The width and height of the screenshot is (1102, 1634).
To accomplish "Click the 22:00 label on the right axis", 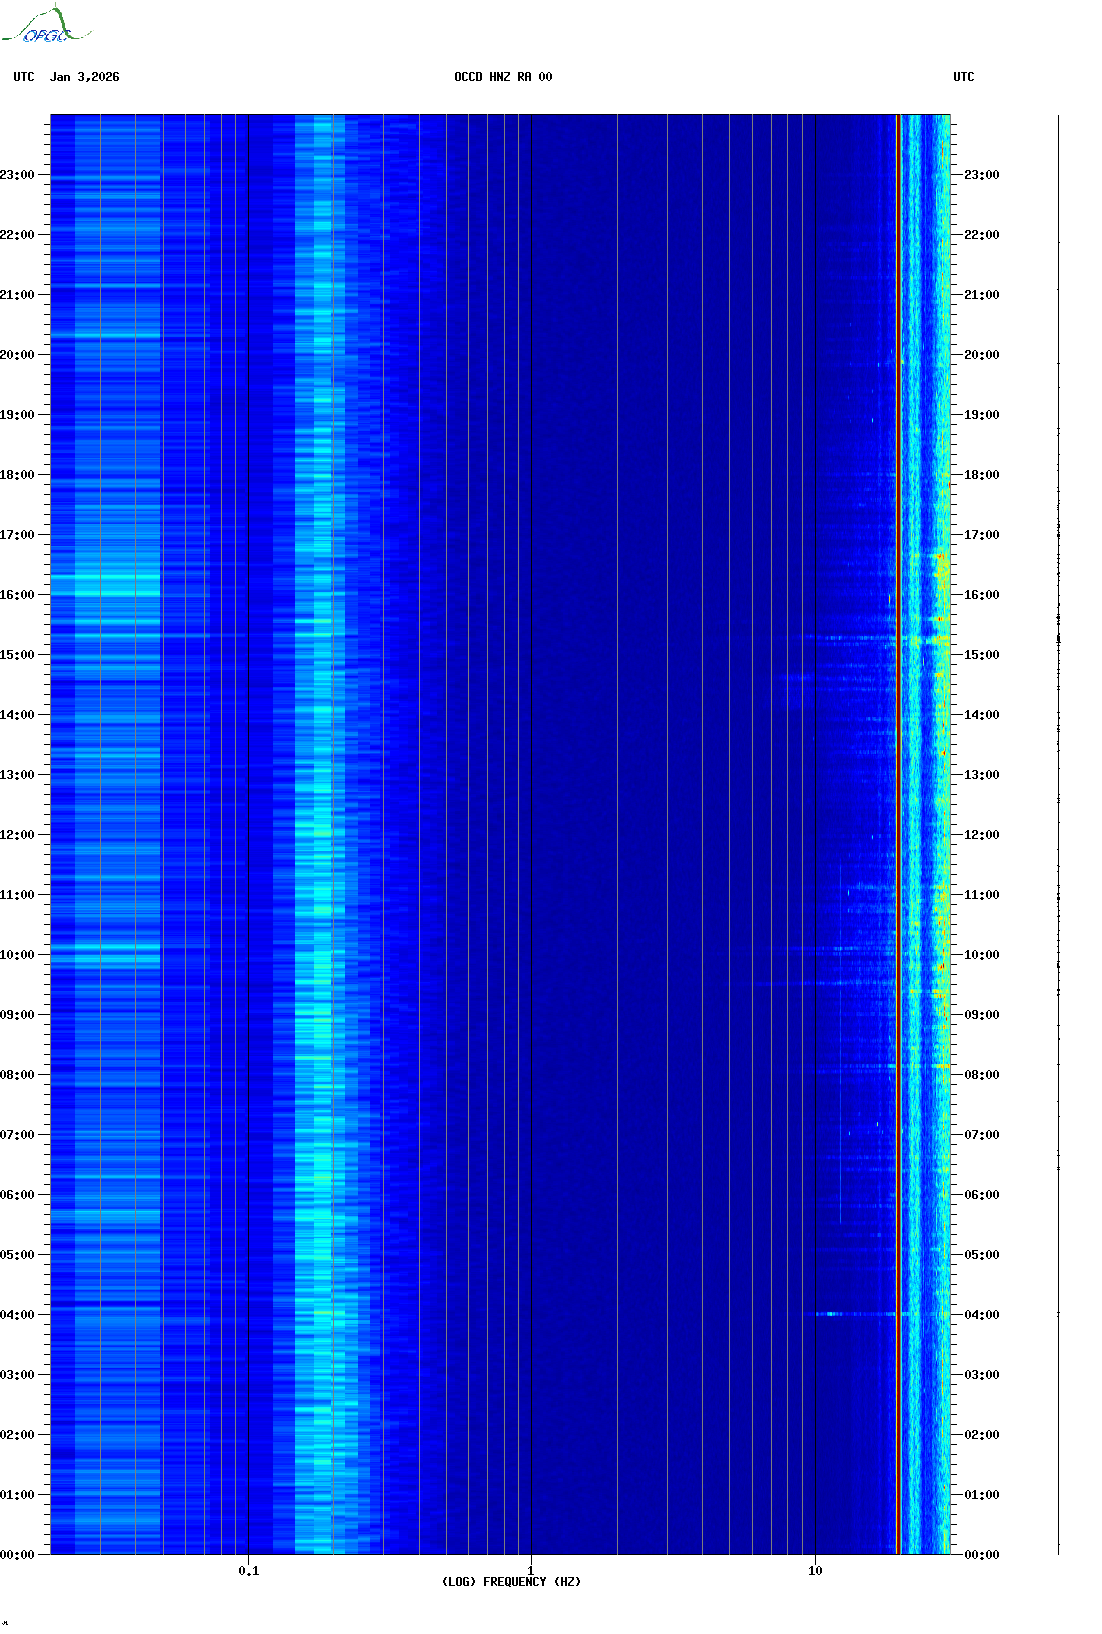I will 982,235.
